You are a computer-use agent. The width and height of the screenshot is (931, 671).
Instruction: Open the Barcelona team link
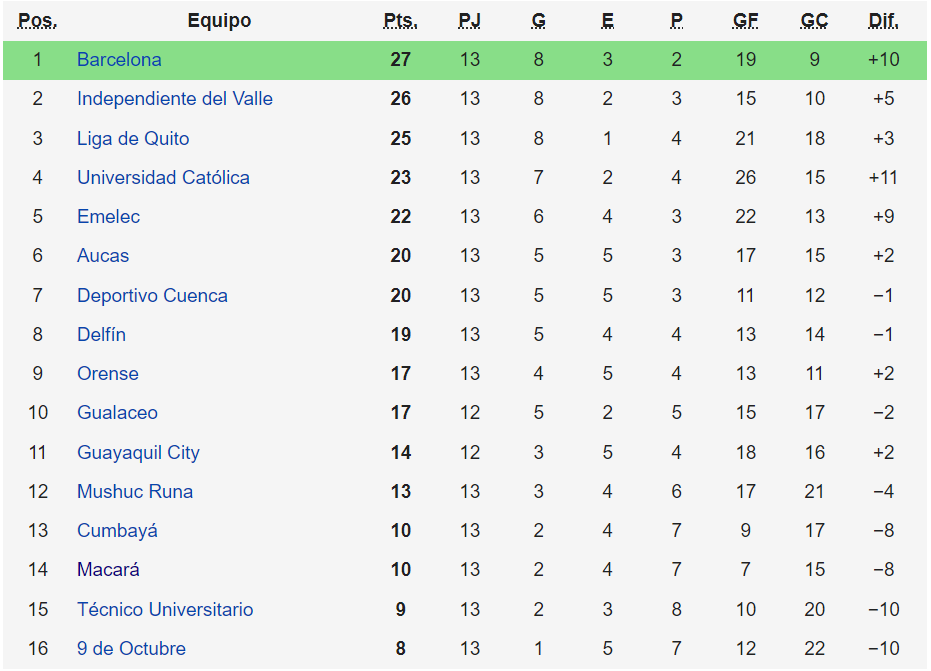pos(119,60)
